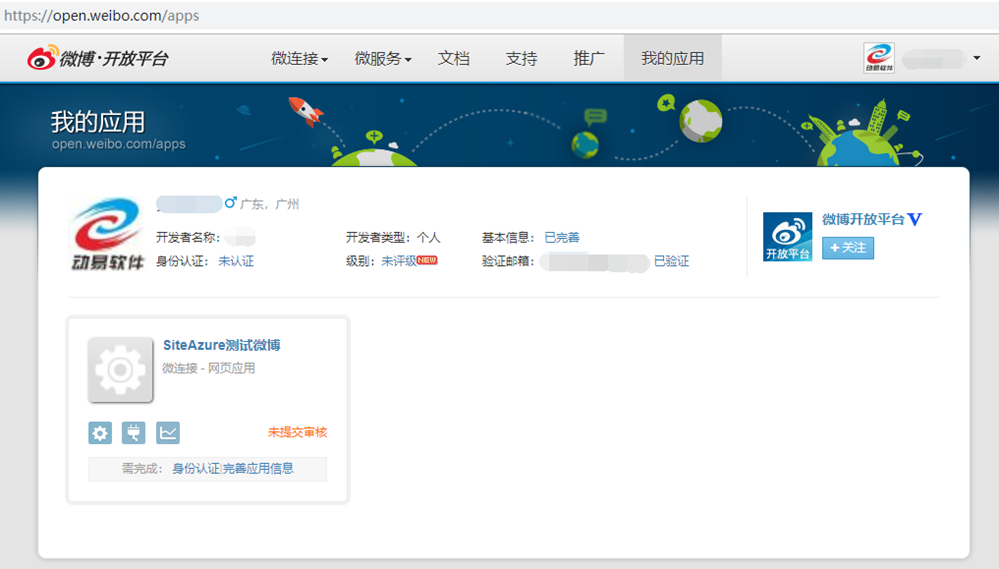Open the account dropdown arrow
This screenshot has width=999, height=569.
pos(976,58)
